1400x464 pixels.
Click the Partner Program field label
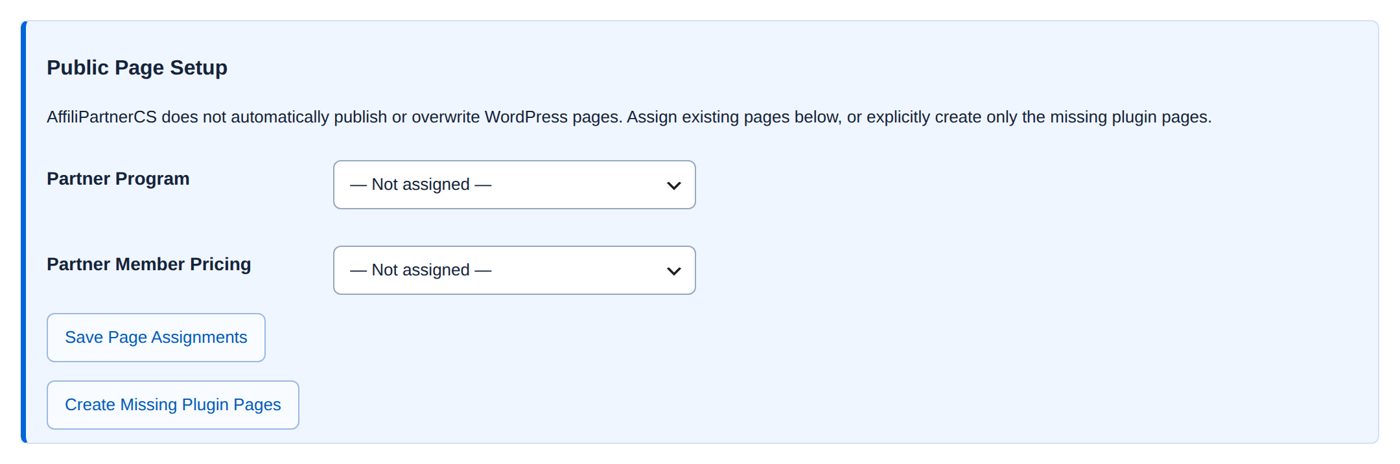118,179
